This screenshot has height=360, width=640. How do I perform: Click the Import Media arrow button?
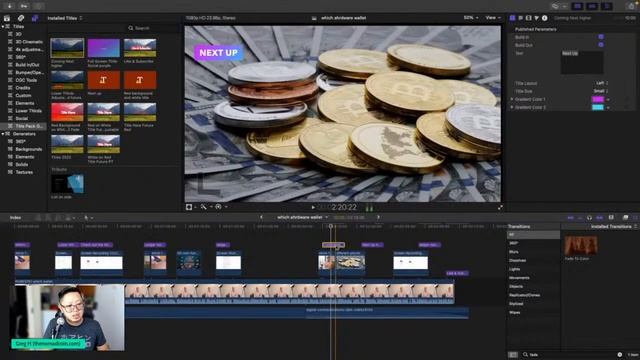point(9,6)
